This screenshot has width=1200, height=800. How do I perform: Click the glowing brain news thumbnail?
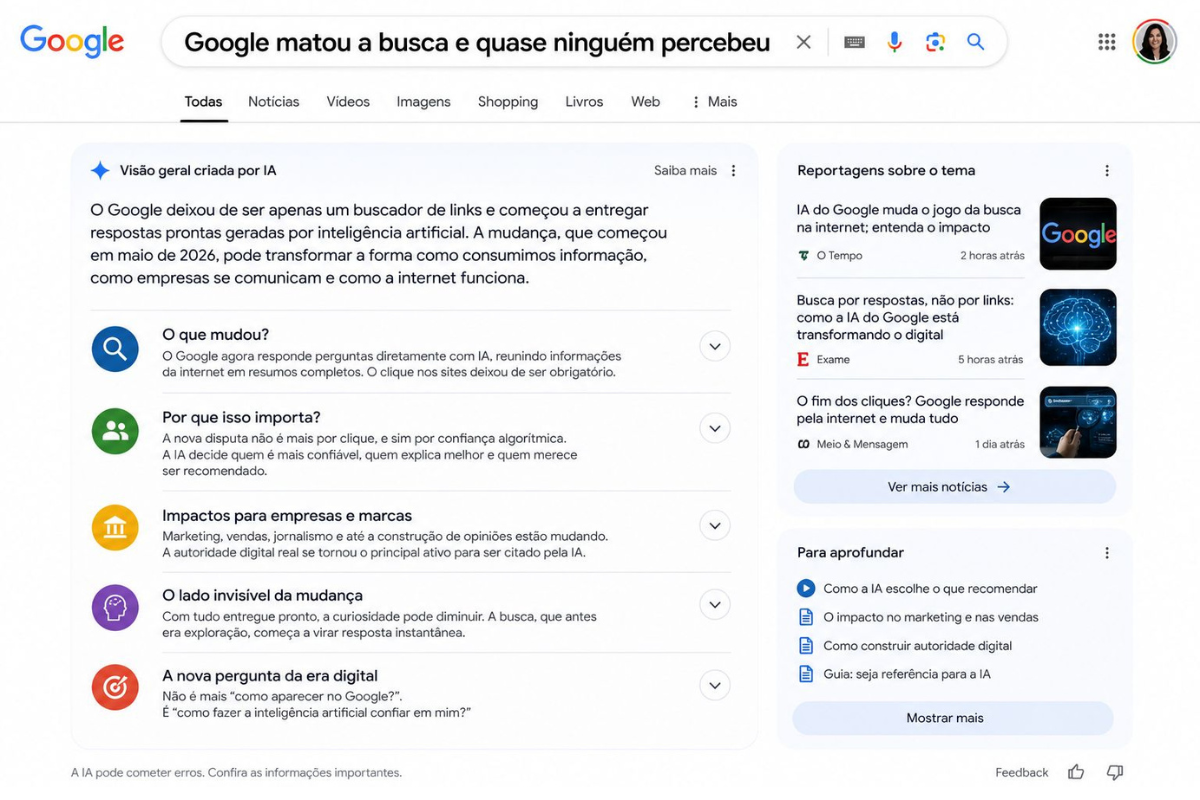1078,328
